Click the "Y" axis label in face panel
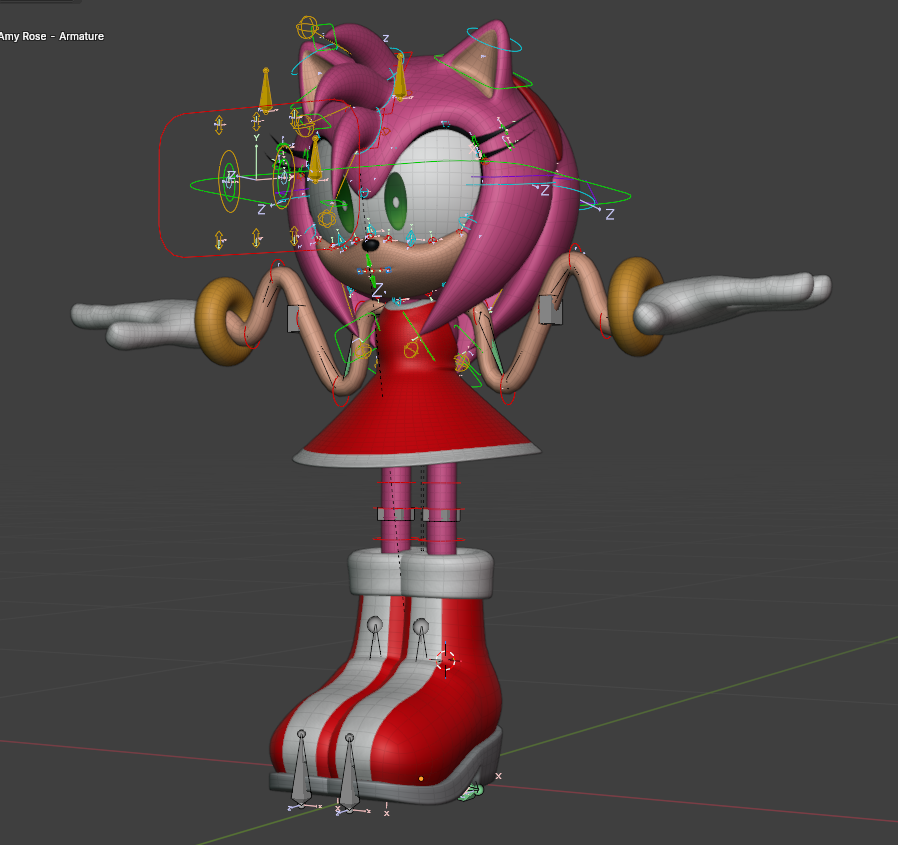898x845 pixels. [257, 138]
